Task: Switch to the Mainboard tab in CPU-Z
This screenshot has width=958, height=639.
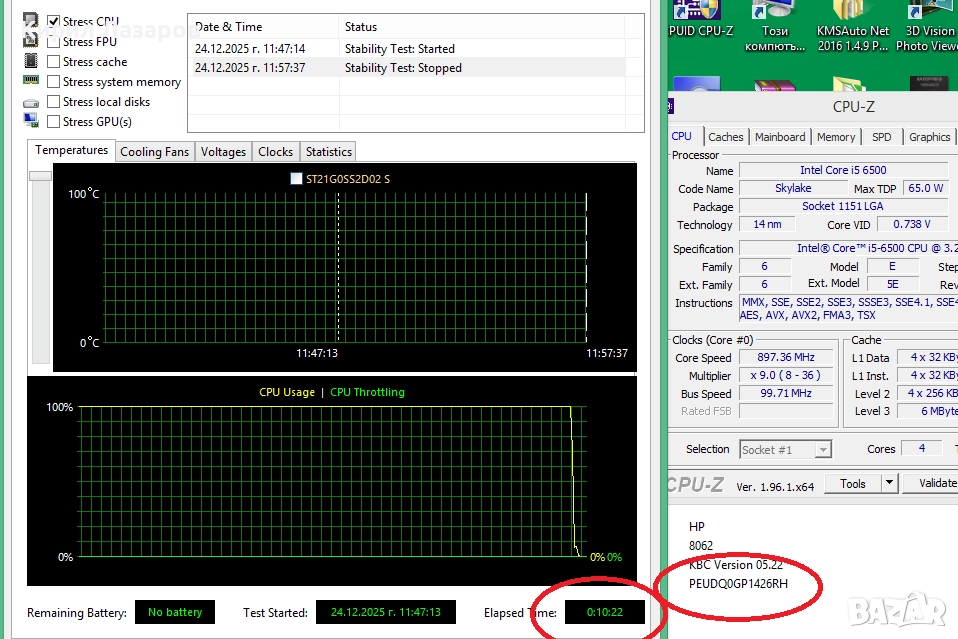Action: click(780, 137)
